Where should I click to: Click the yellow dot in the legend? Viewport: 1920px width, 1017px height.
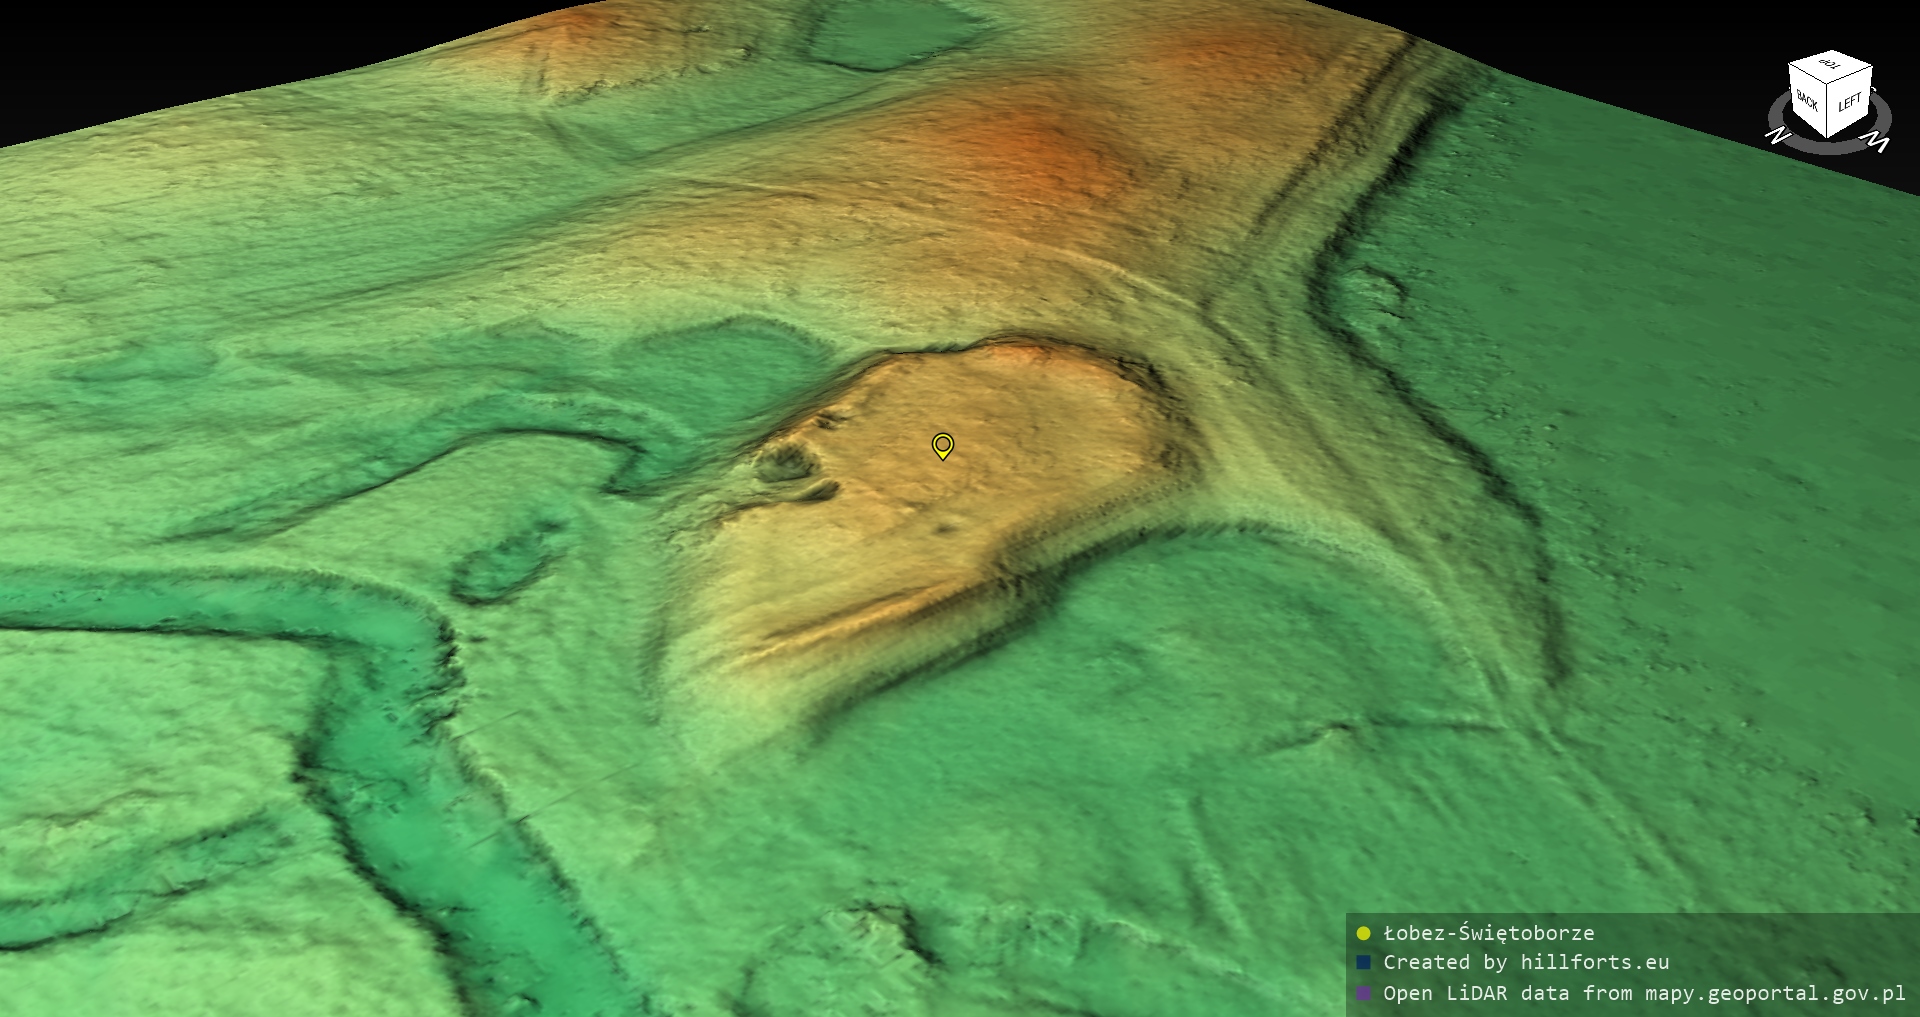click(1363, 933)
